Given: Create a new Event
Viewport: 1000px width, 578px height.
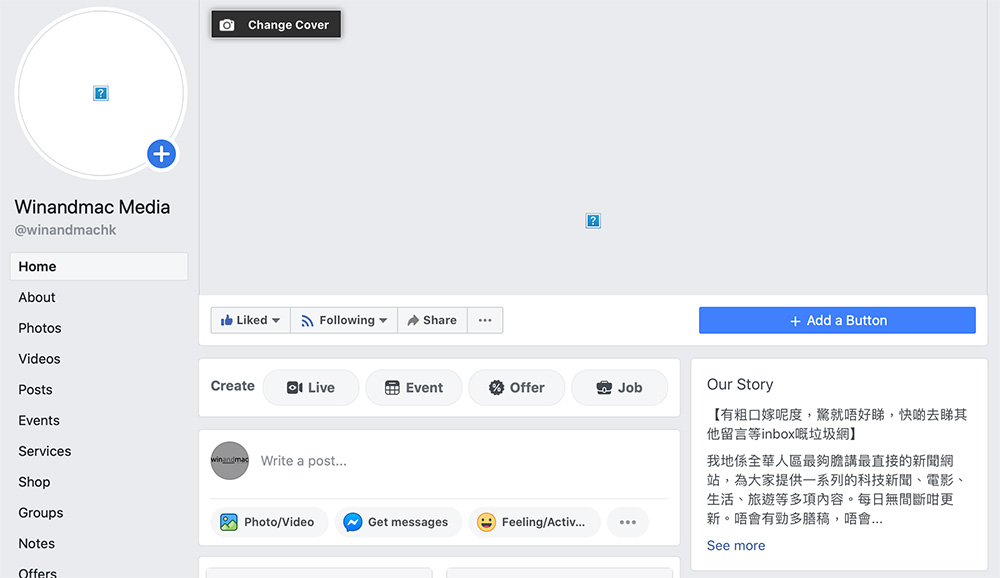Looking at the screenshot, I should [414, 388].
